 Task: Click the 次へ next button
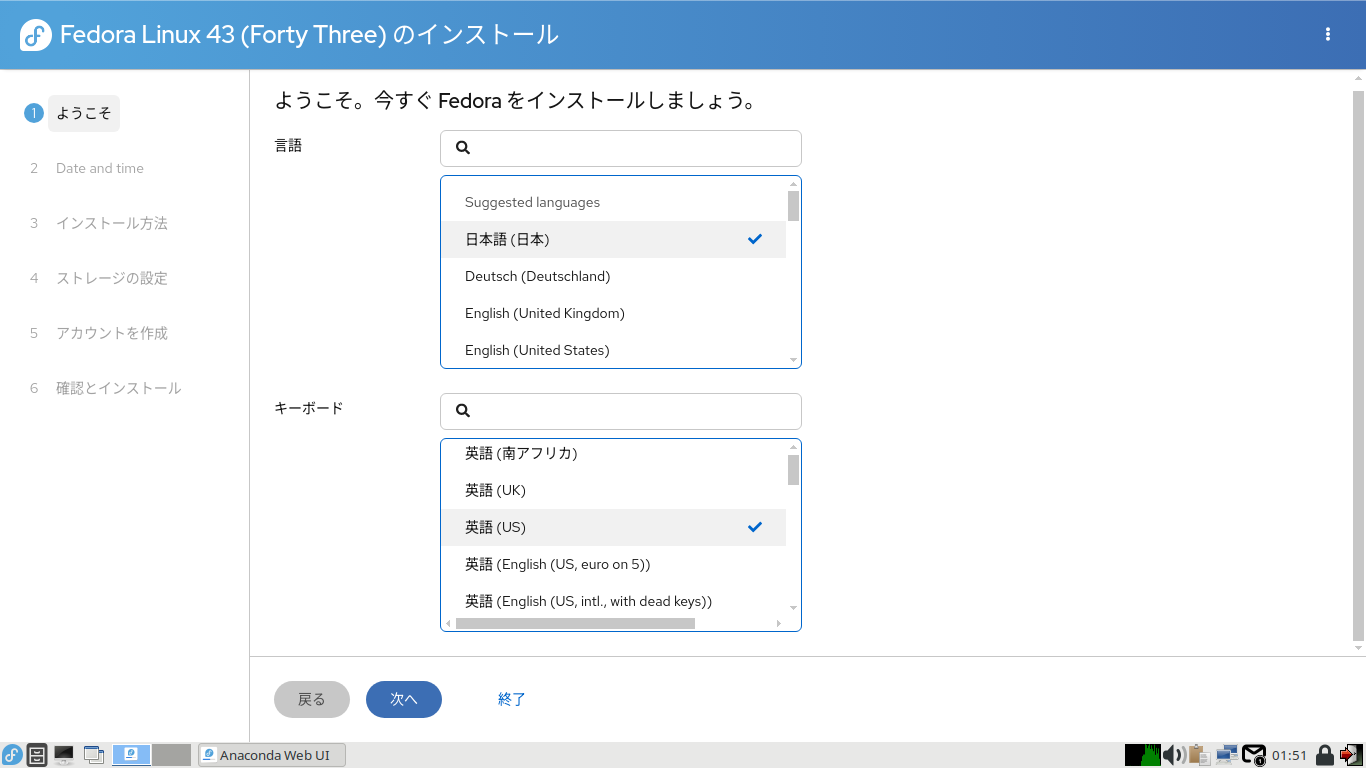click(x=404, y=699)
